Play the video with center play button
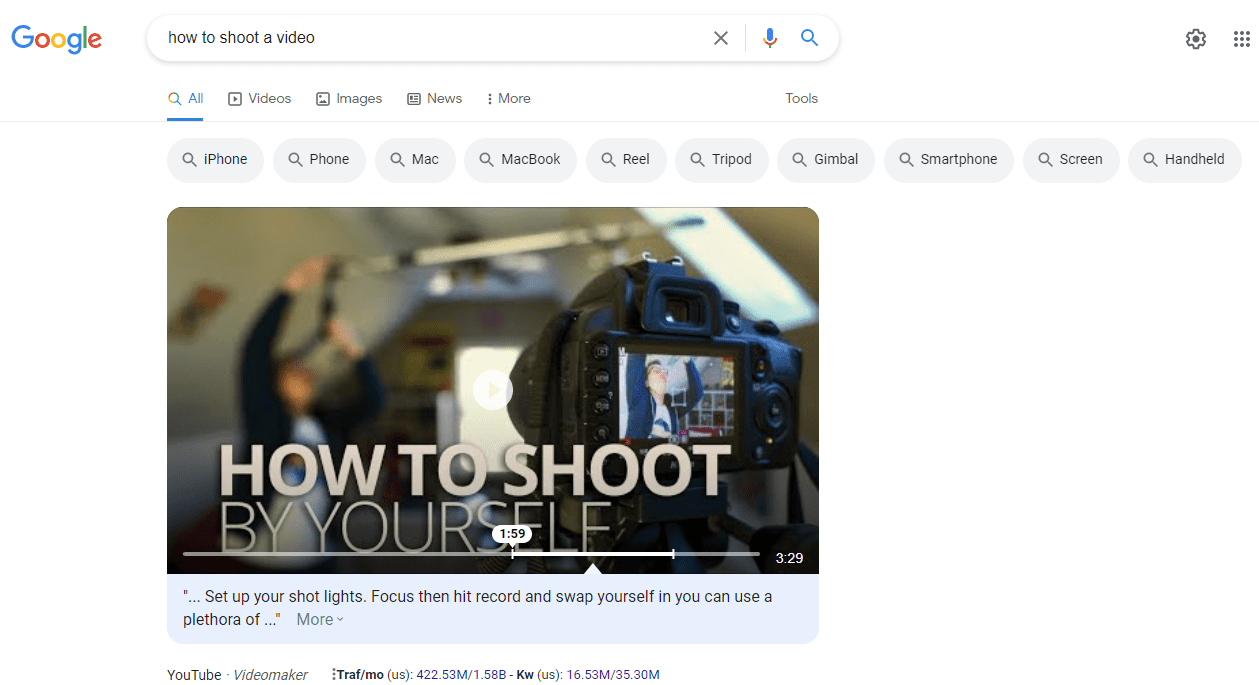 (493, 390)
